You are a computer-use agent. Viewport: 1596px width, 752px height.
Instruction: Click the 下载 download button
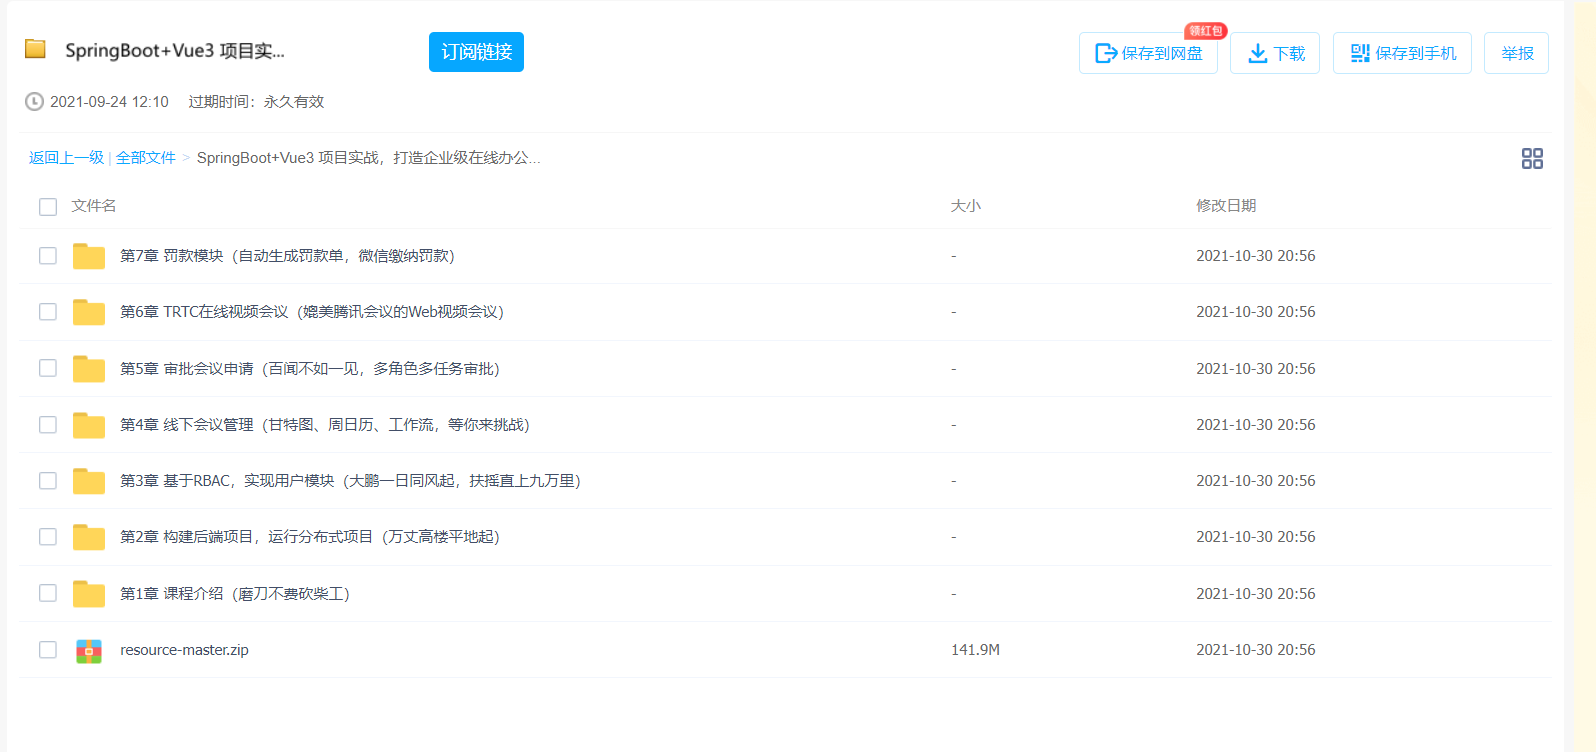pos(1275,53)
